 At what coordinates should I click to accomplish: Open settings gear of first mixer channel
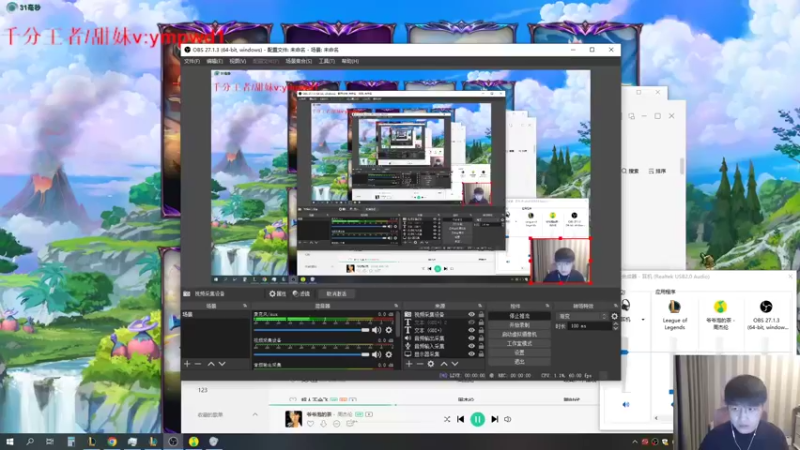tap(389, 330)
